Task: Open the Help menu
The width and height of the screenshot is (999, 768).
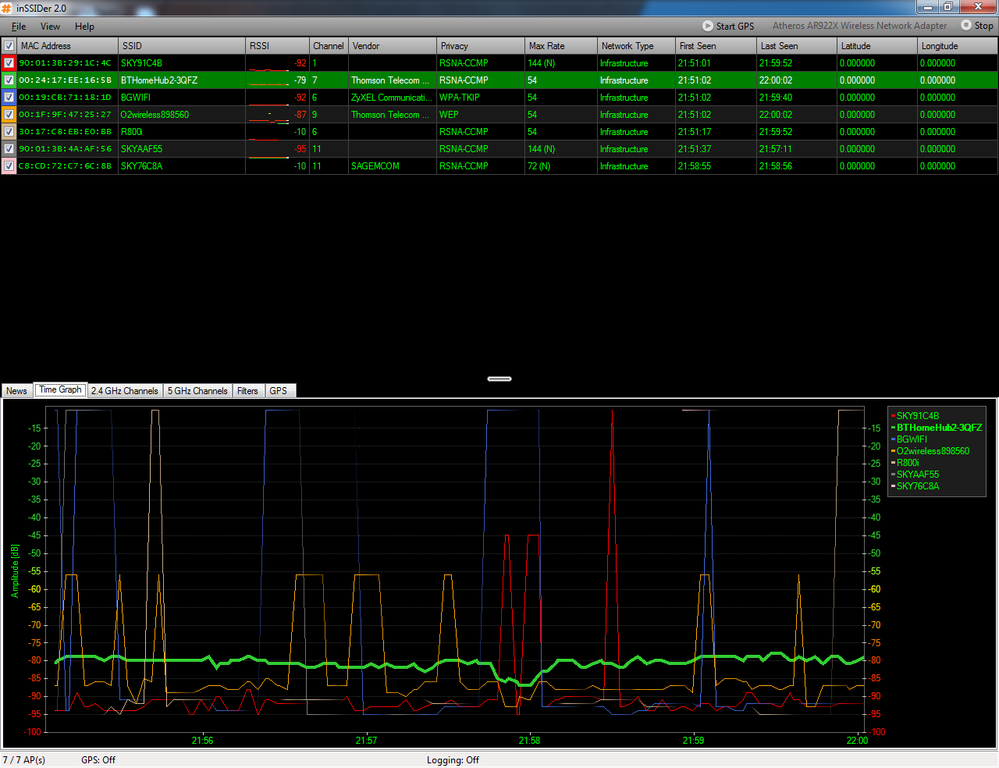Action: click(x=84, y=27)
